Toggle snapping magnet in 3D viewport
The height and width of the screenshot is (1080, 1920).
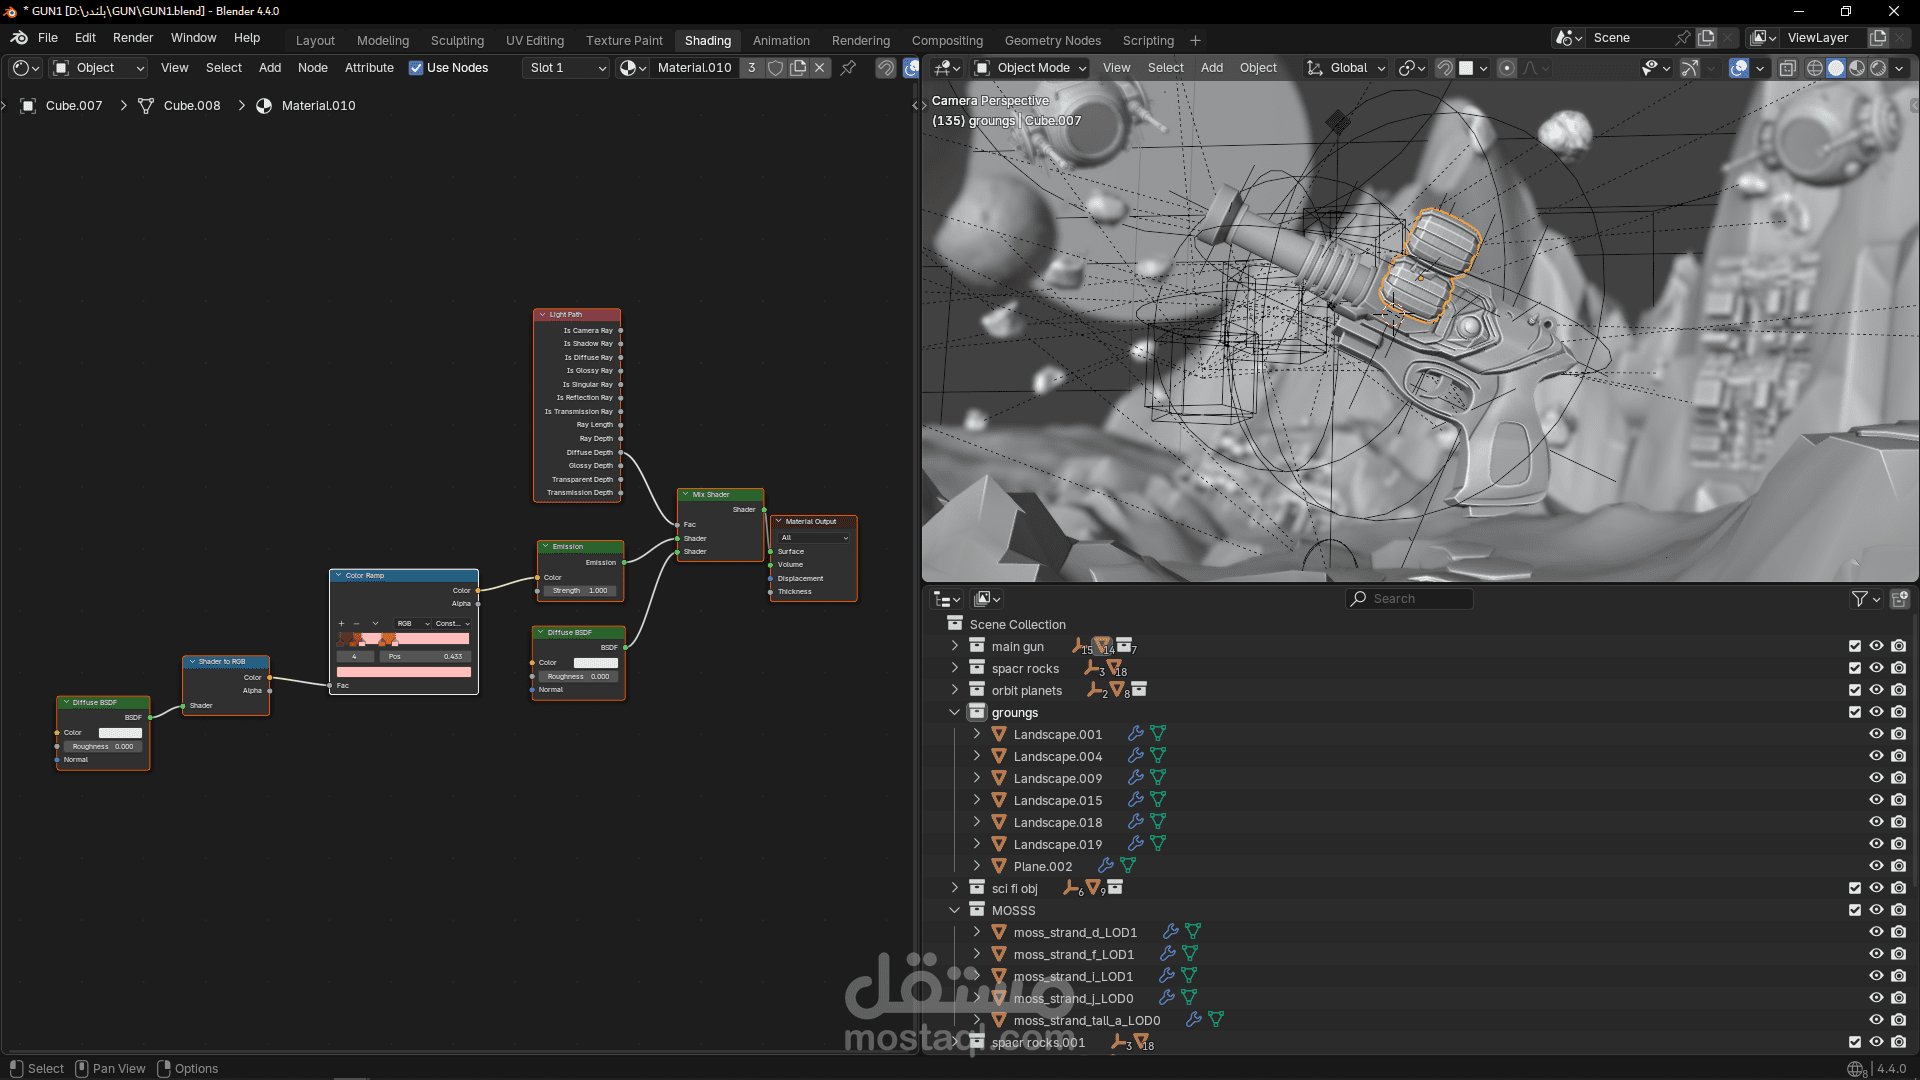coord(1444,68)
